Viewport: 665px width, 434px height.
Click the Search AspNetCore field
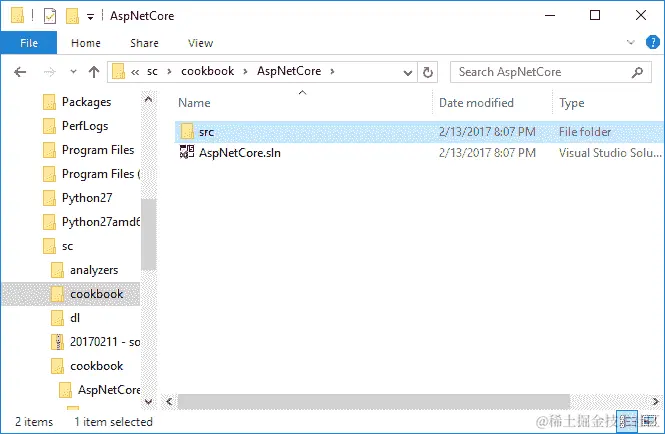(x=550, y=72)
